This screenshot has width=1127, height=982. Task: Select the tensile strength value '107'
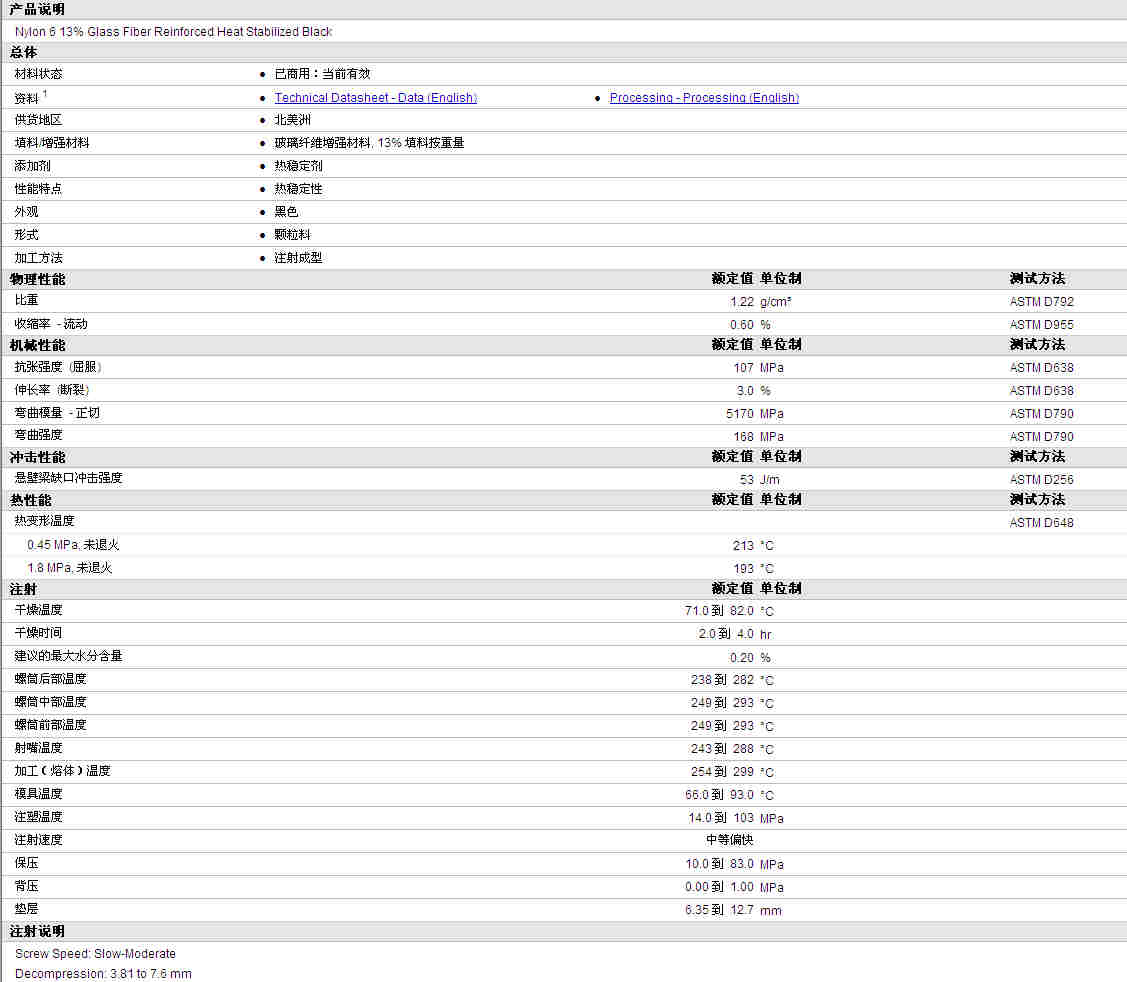pos(743,368)
